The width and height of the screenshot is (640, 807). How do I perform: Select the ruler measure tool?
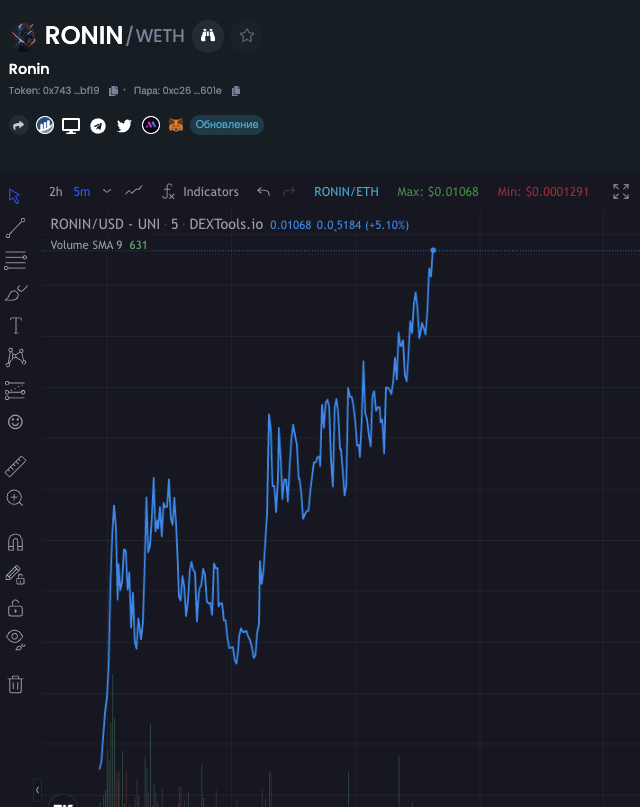click(15, 466)
